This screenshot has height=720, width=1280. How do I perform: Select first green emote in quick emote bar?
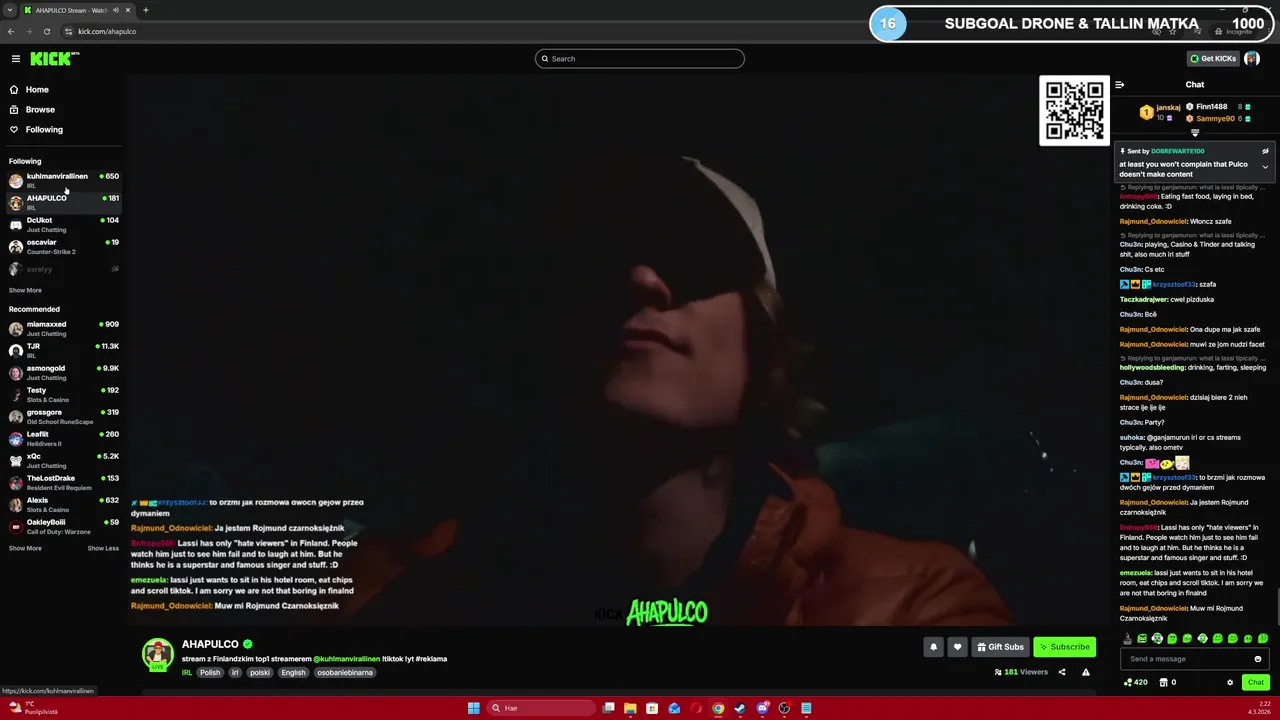click(1143, 638)
